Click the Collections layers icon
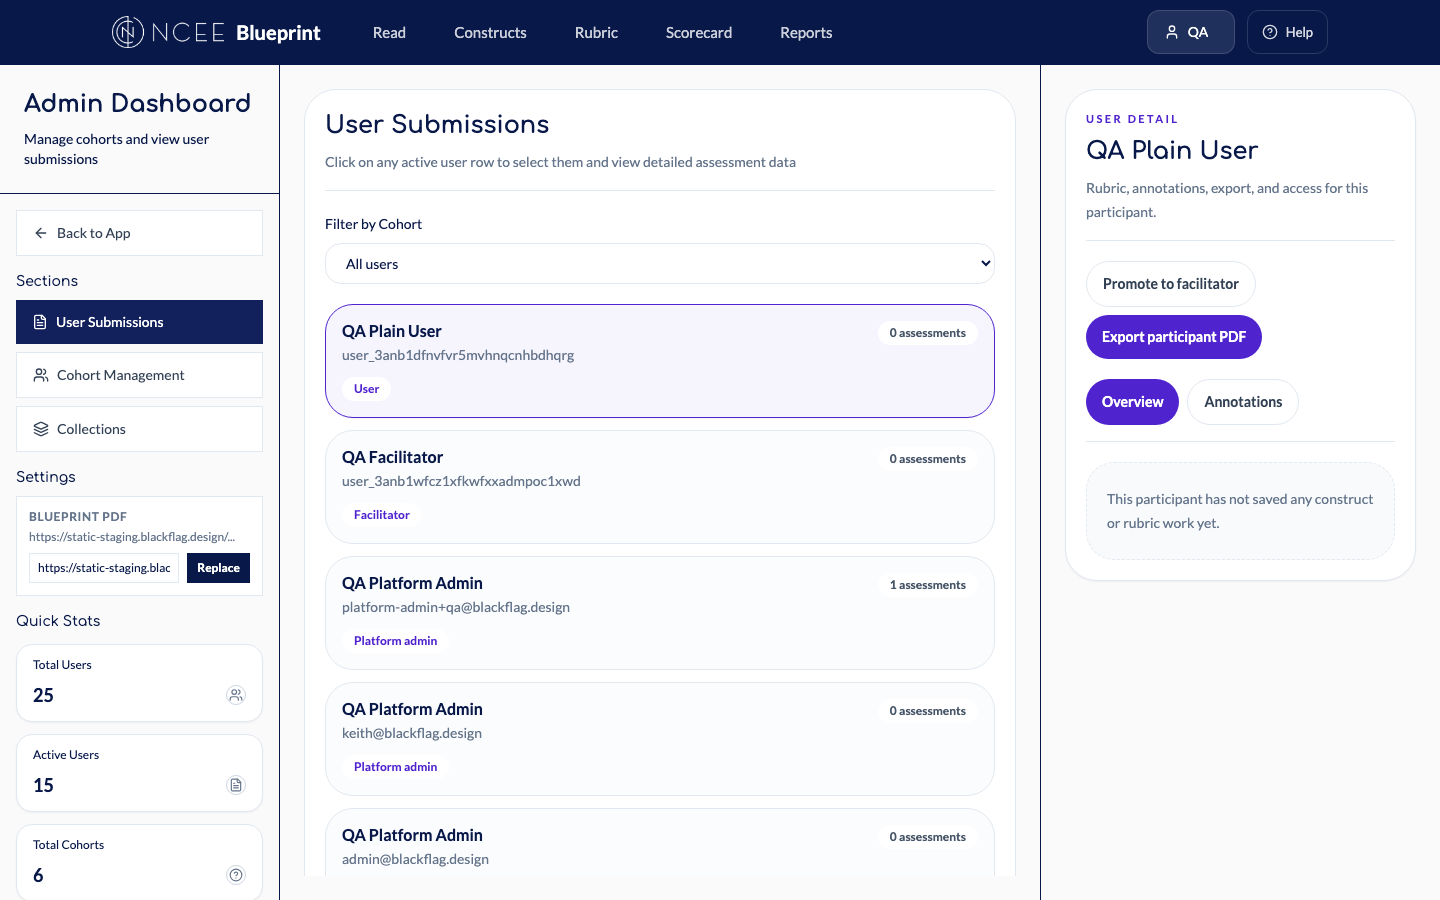1440x900 pixels. click(x=40, y=428)
